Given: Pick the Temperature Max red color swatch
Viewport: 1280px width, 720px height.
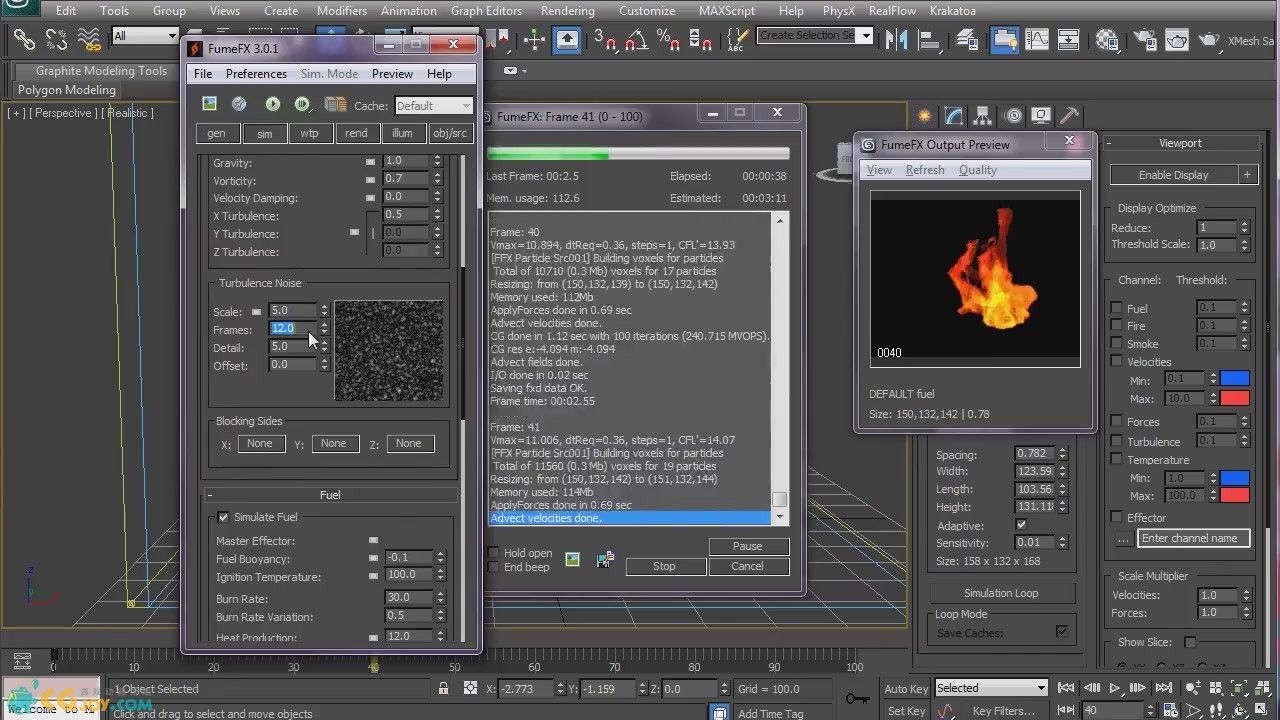Looking at the screenshot, I should tap(1235, 496).
